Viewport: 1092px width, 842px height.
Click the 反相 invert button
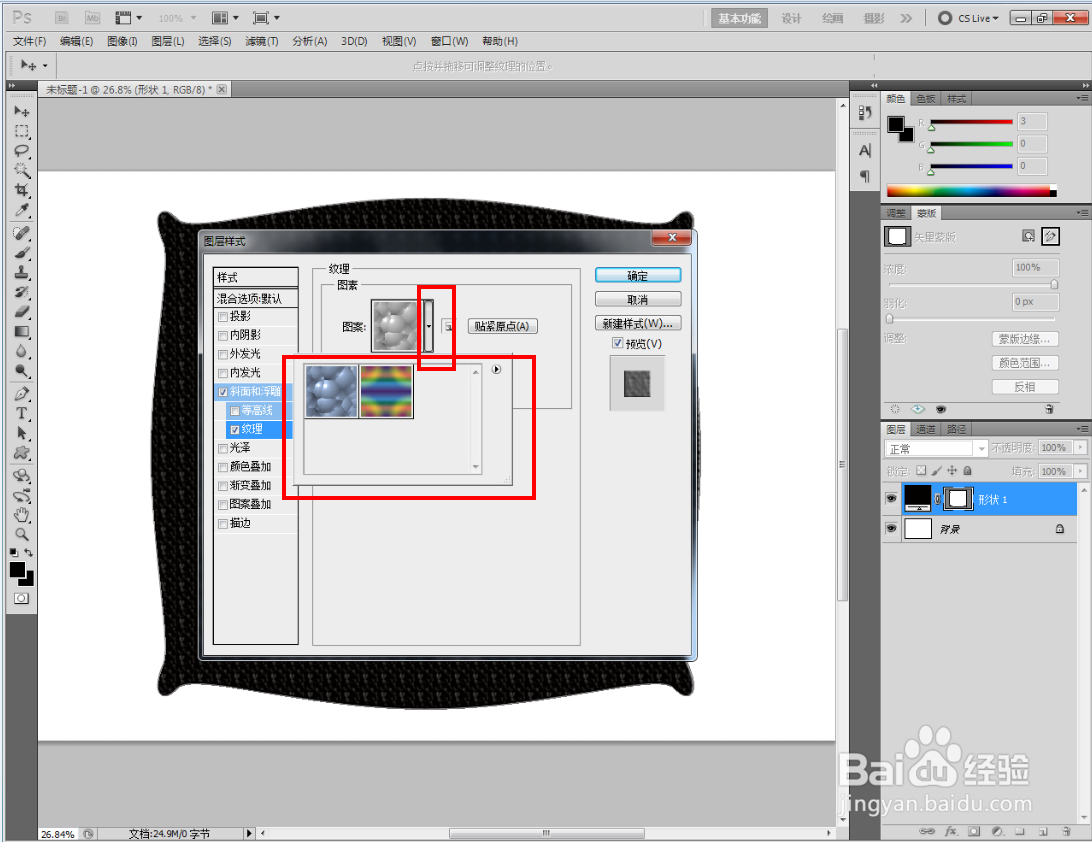coord(1025,387)
